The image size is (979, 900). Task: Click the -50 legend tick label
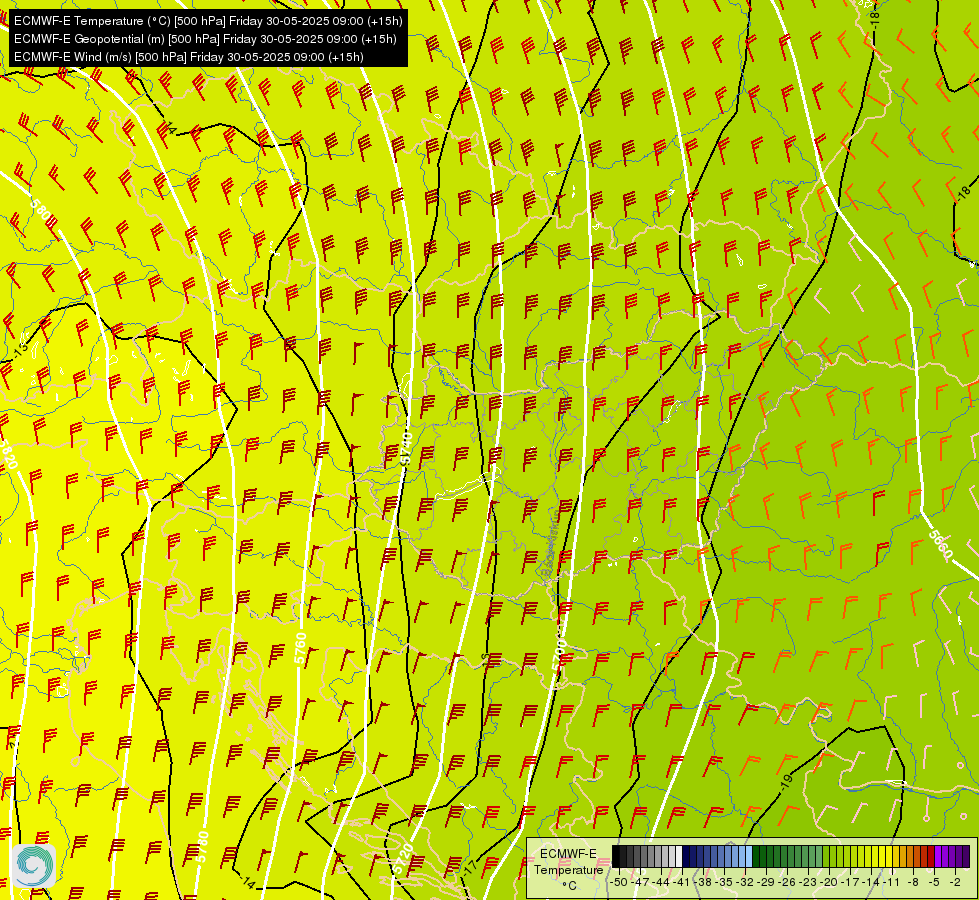click(619, 883)
